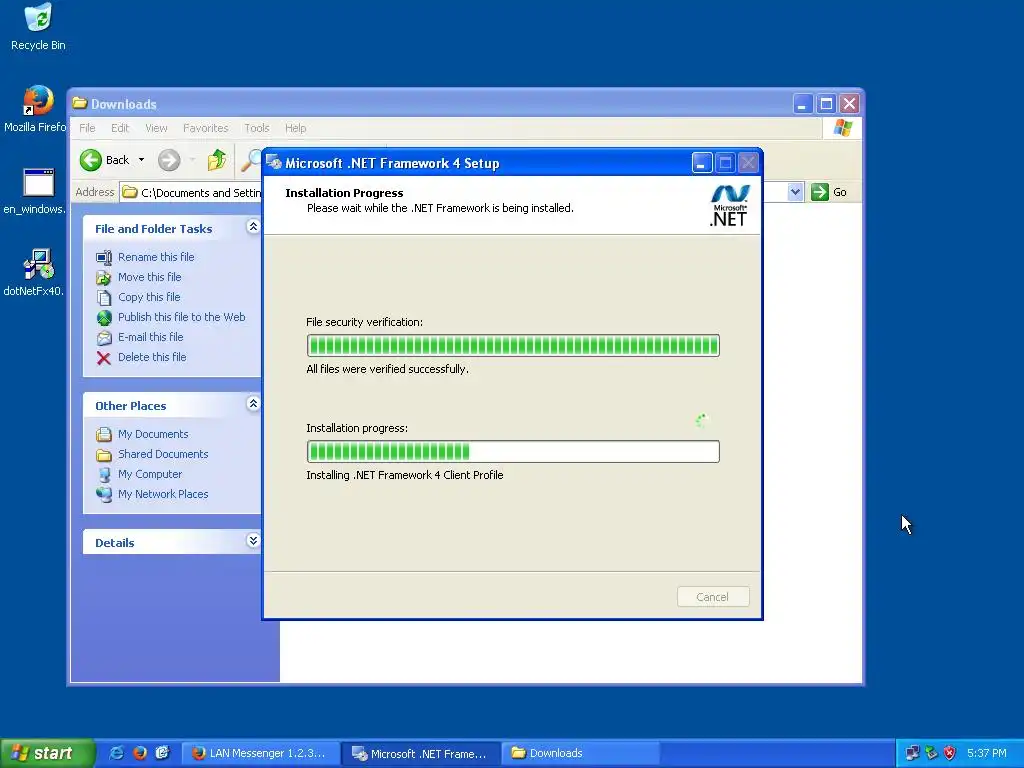Image resolution: width=1024 pixels, height=768 pixels.
Task: Open Shared Documents link
Action: point(163,454)
